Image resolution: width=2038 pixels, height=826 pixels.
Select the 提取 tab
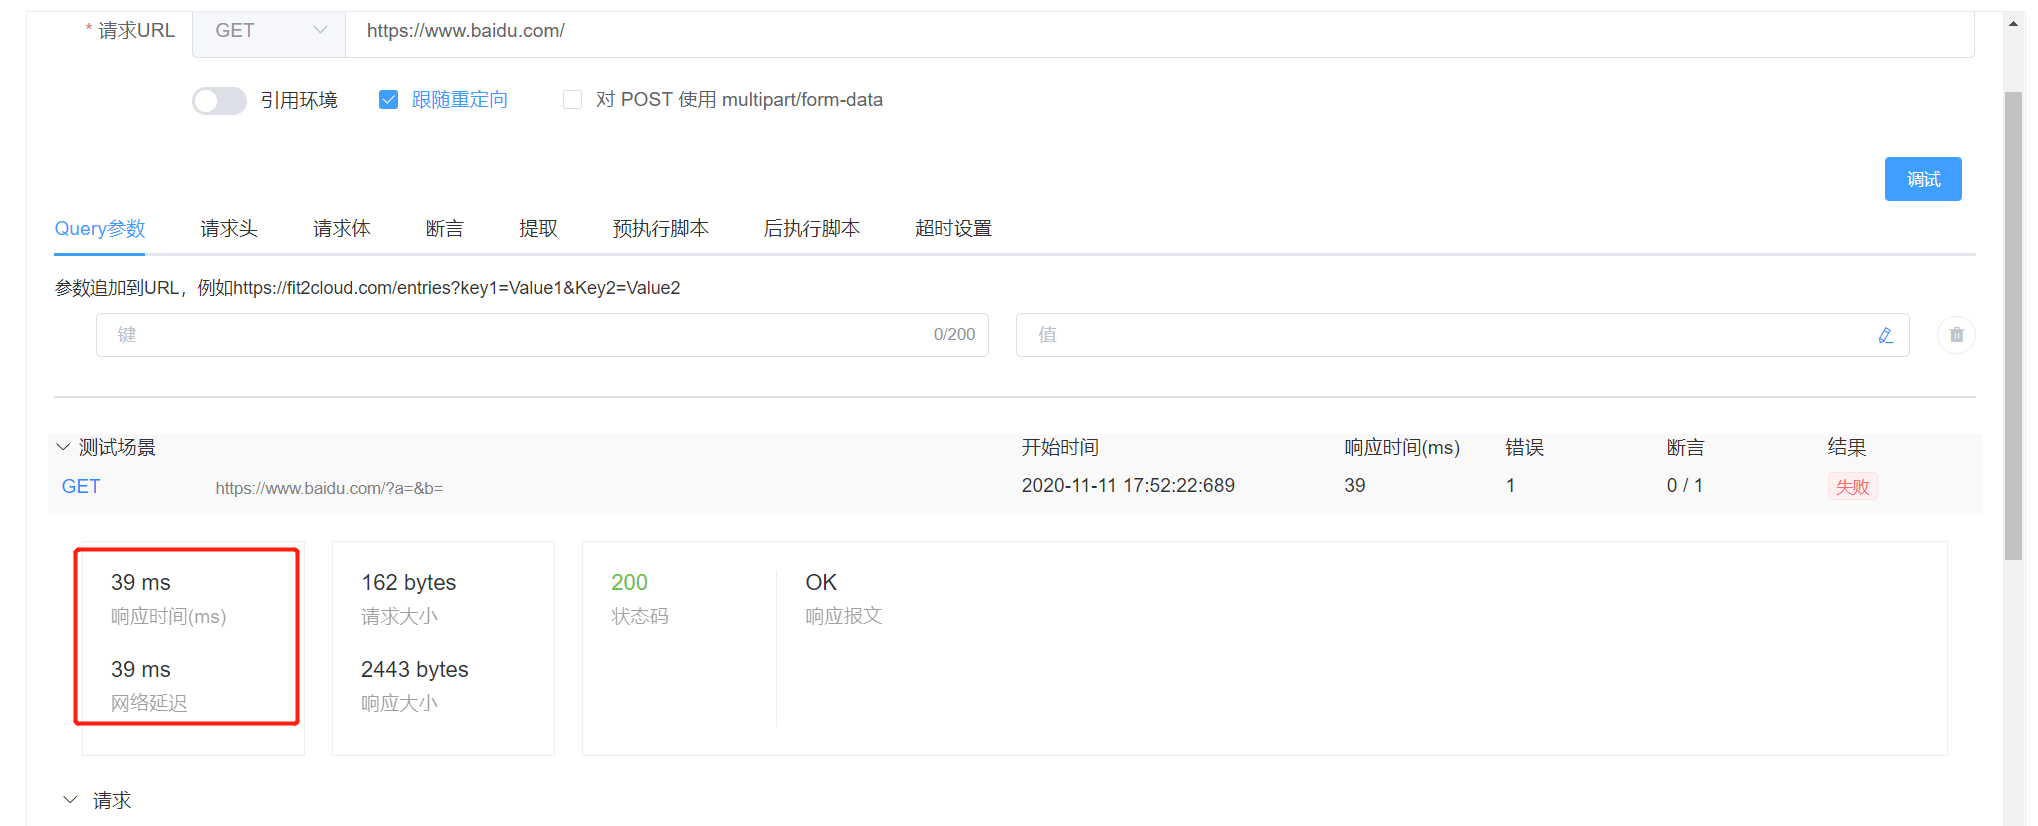coord(538,229)
